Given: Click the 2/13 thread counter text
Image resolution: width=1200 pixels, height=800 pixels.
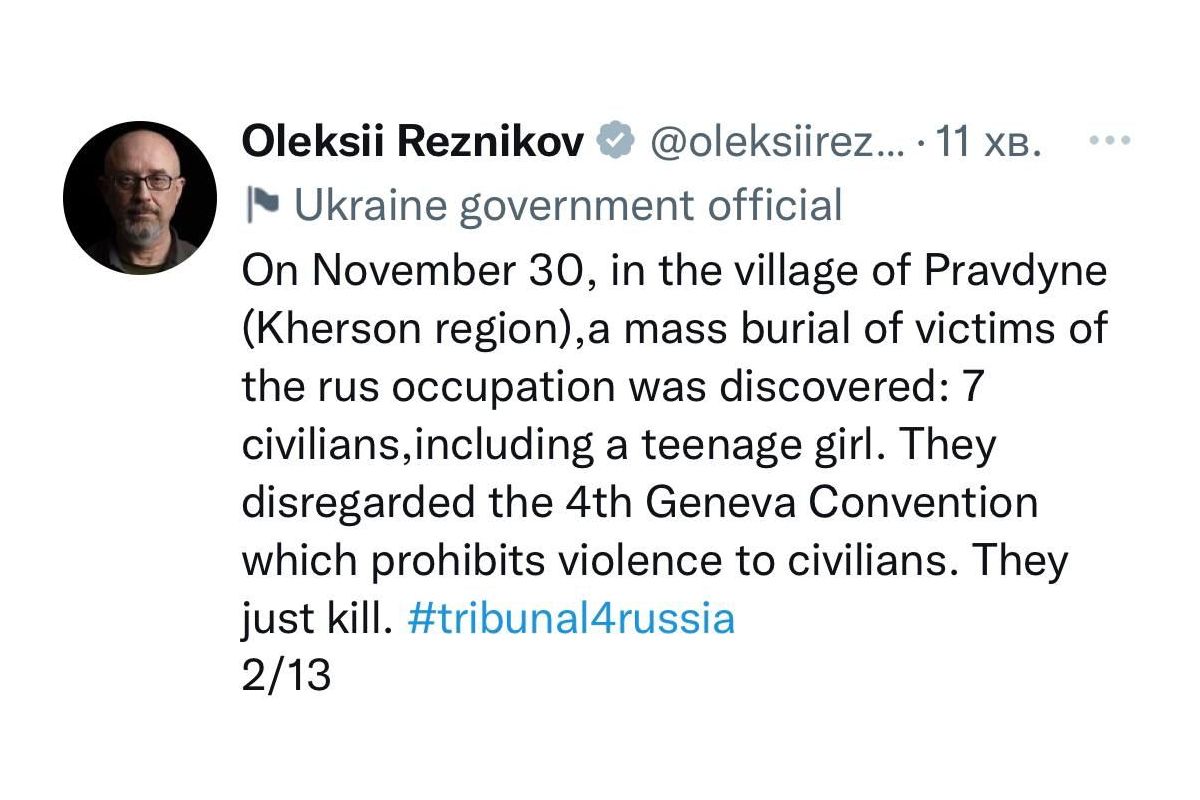Looking at the screenshot, I should [x=286, y=677].
